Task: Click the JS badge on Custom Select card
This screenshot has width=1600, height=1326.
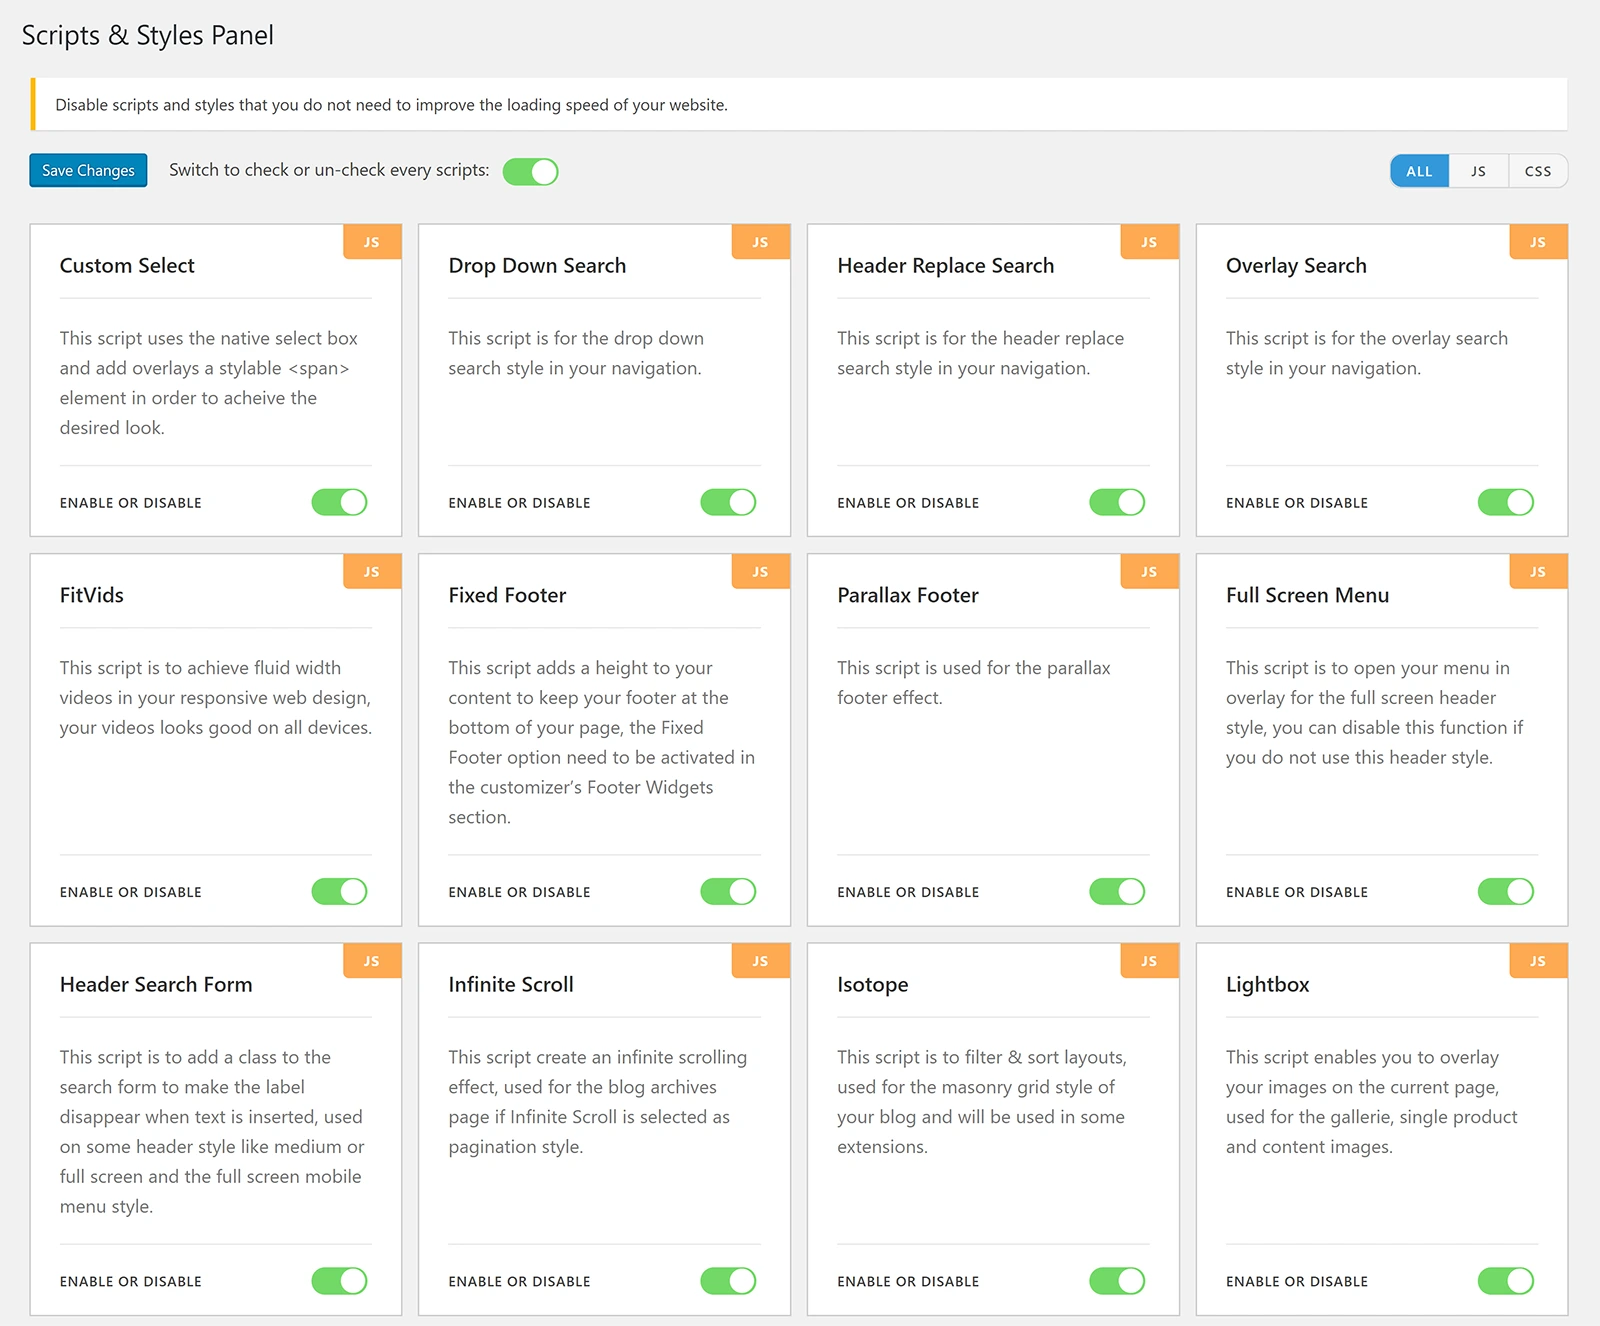Action: pos(372,242)
